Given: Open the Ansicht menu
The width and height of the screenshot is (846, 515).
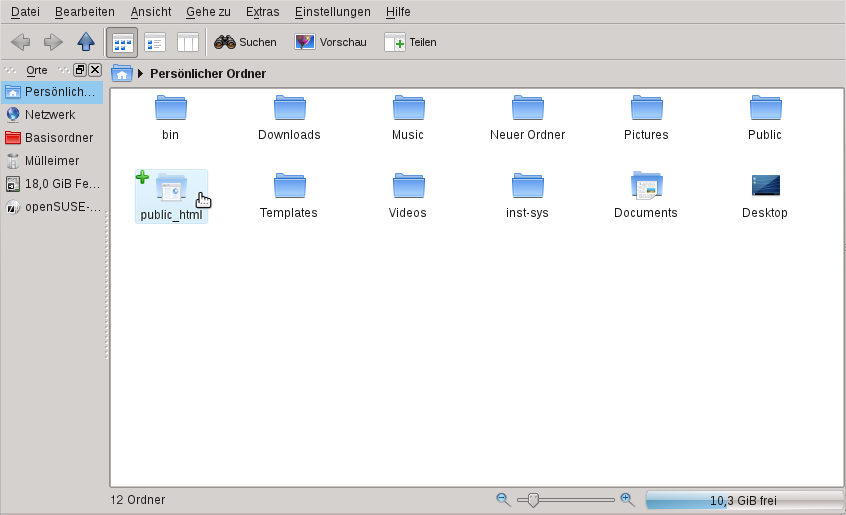Looking at the screenshot, I should 150,12.
